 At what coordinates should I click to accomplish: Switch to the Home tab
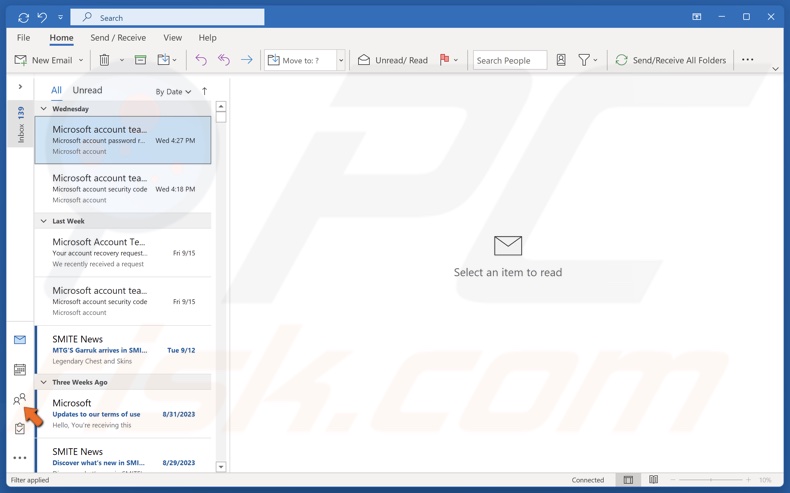pyautogui.click(x=61, y=38)
